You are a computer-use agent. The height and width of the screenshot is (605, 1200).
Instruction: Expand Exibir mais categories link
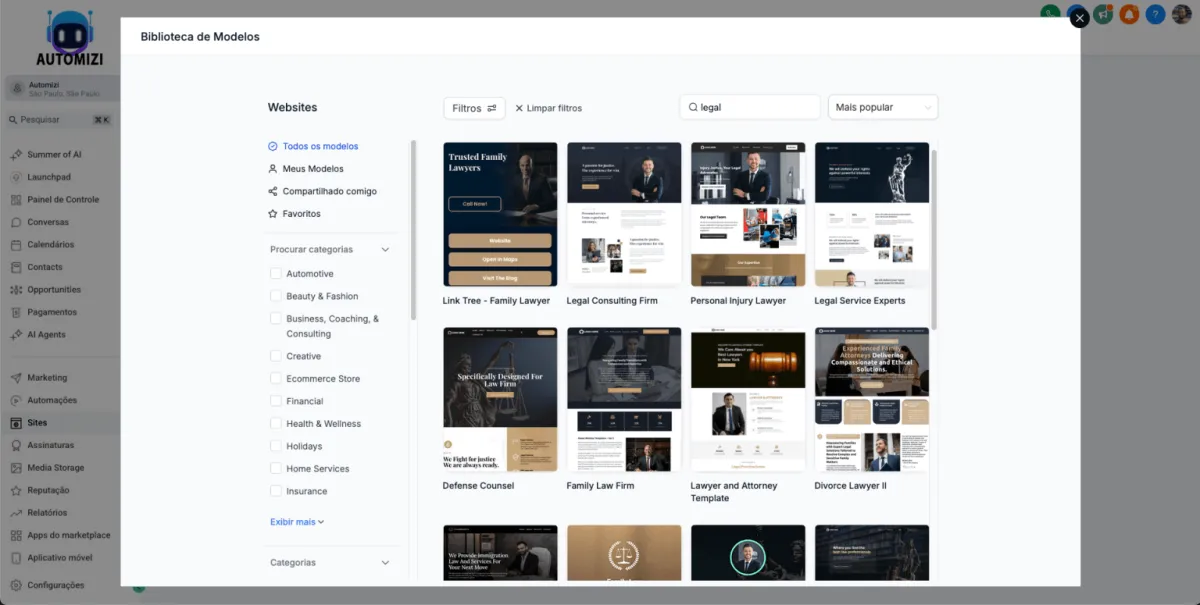[297, 522]
